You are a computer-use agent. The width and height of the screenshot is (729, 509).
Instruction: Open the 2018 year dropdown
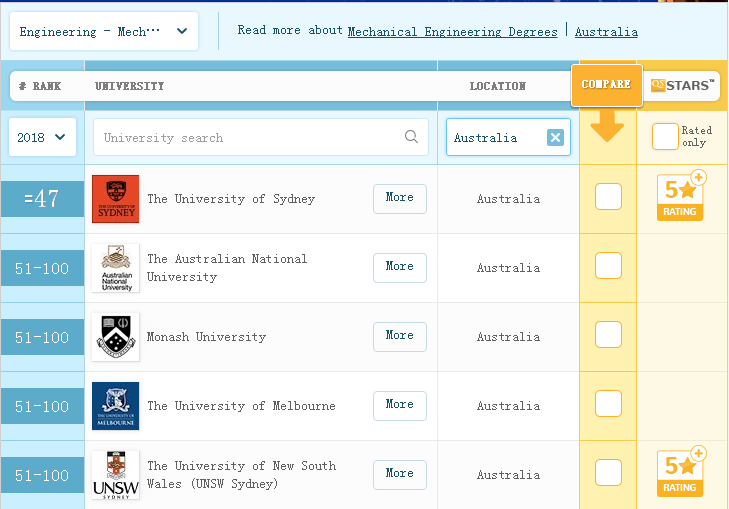42,137
